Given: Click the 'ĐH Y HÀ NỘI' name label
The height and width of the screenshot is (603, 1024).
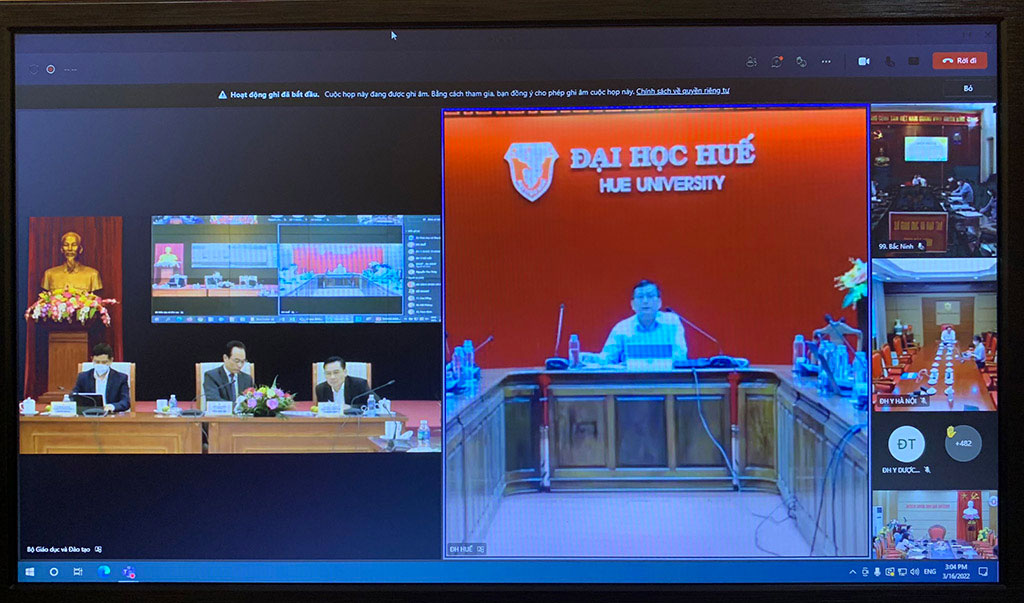Looking at the screenshot, I should (897, 400).
